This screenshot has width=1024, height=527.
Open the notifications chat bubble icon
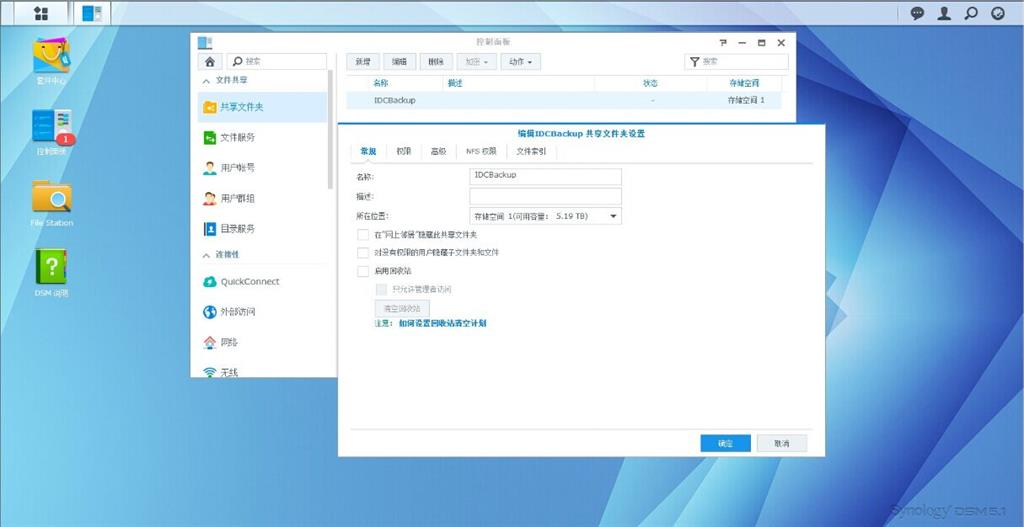pyautogui.click(x=917, y=13)
